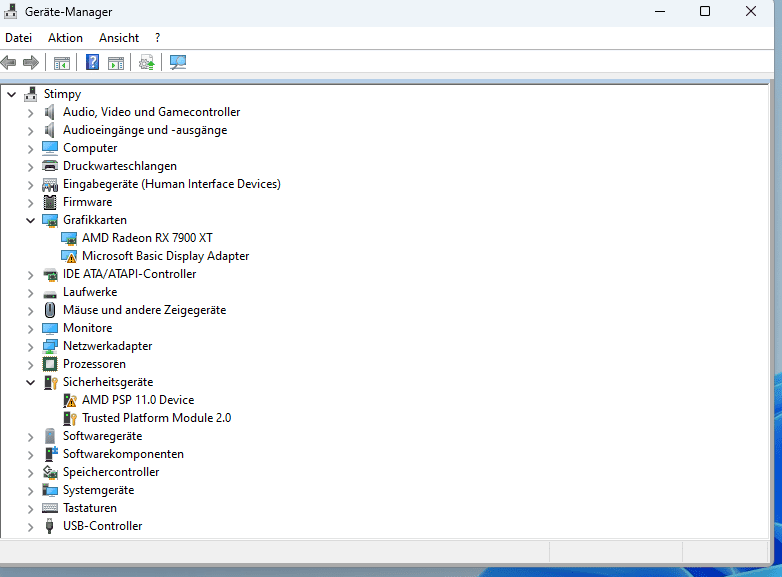Open the Ansicht menu

coord(119,38)
